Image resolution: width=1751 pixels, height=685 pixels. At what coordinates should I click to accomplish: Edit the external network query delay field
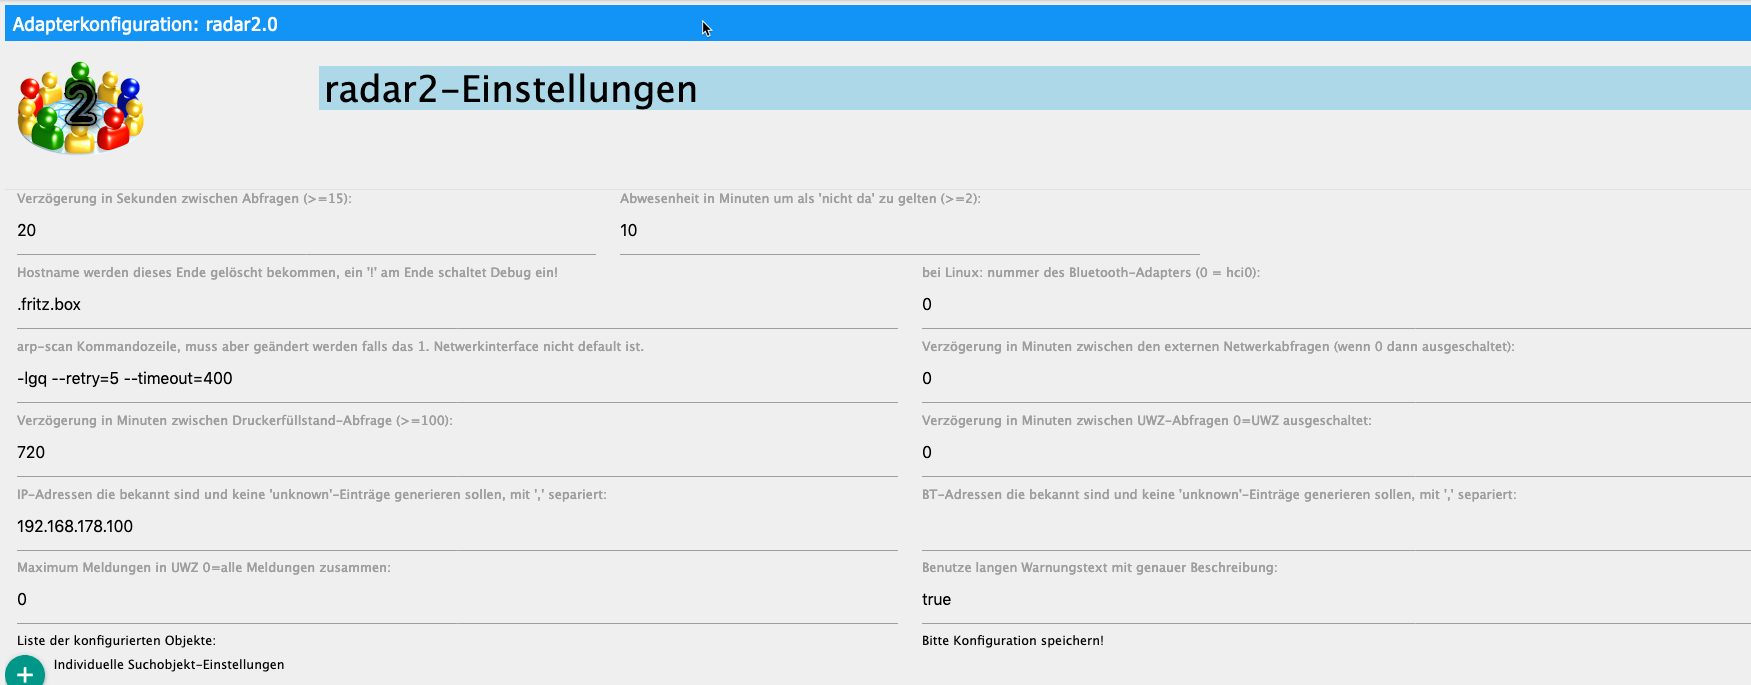(1336, 379)
